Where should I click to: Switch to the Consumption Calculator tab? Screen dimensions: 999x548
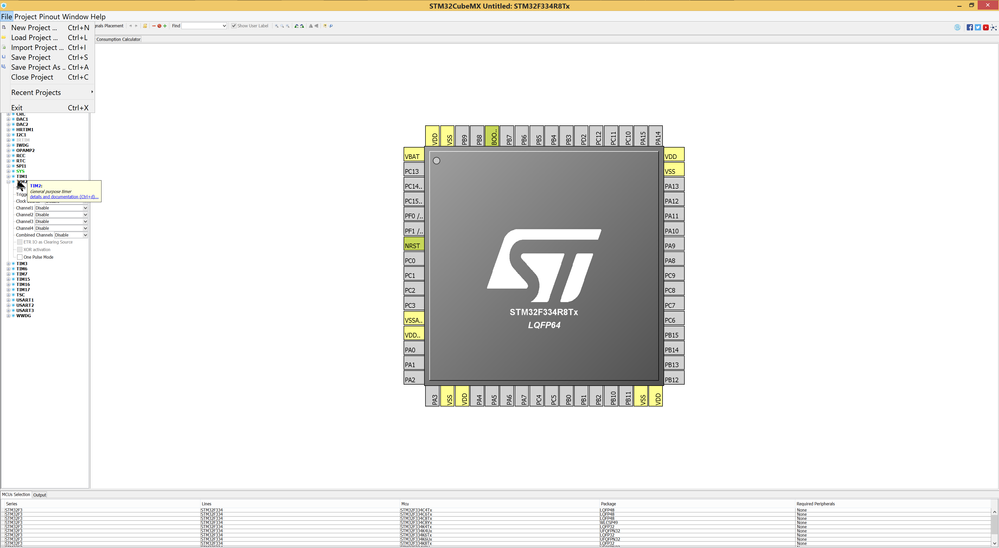click(x=119, y=40)
